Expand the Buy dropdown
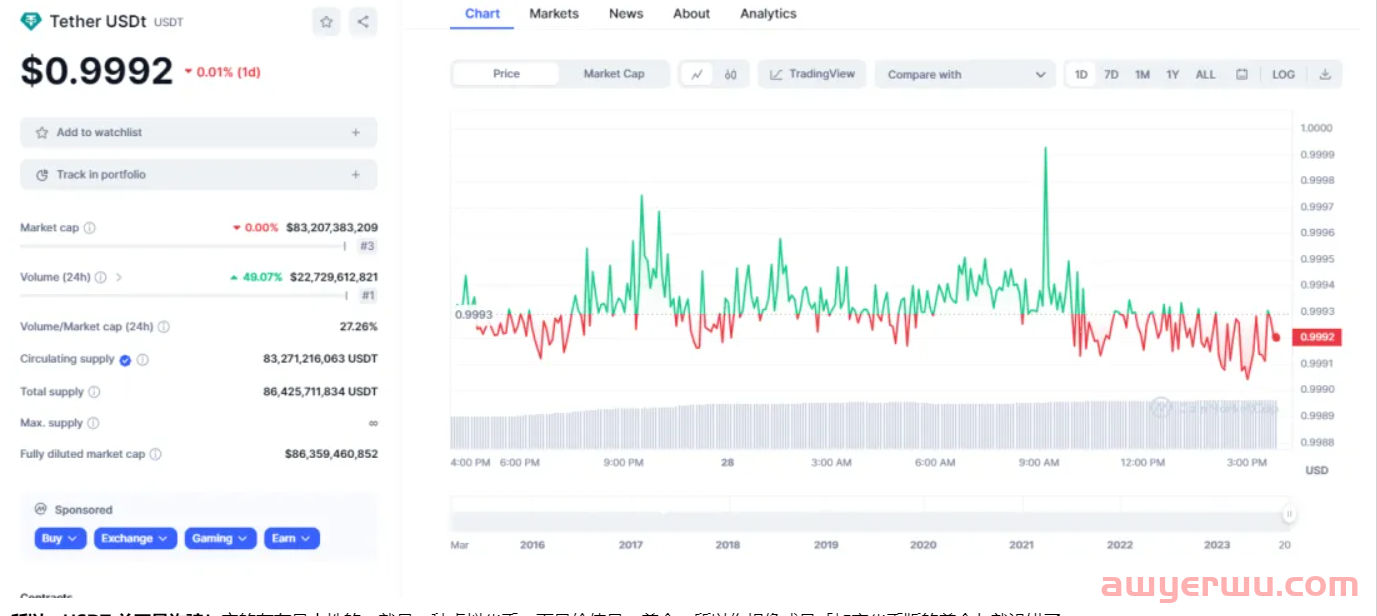 [61, 538]
